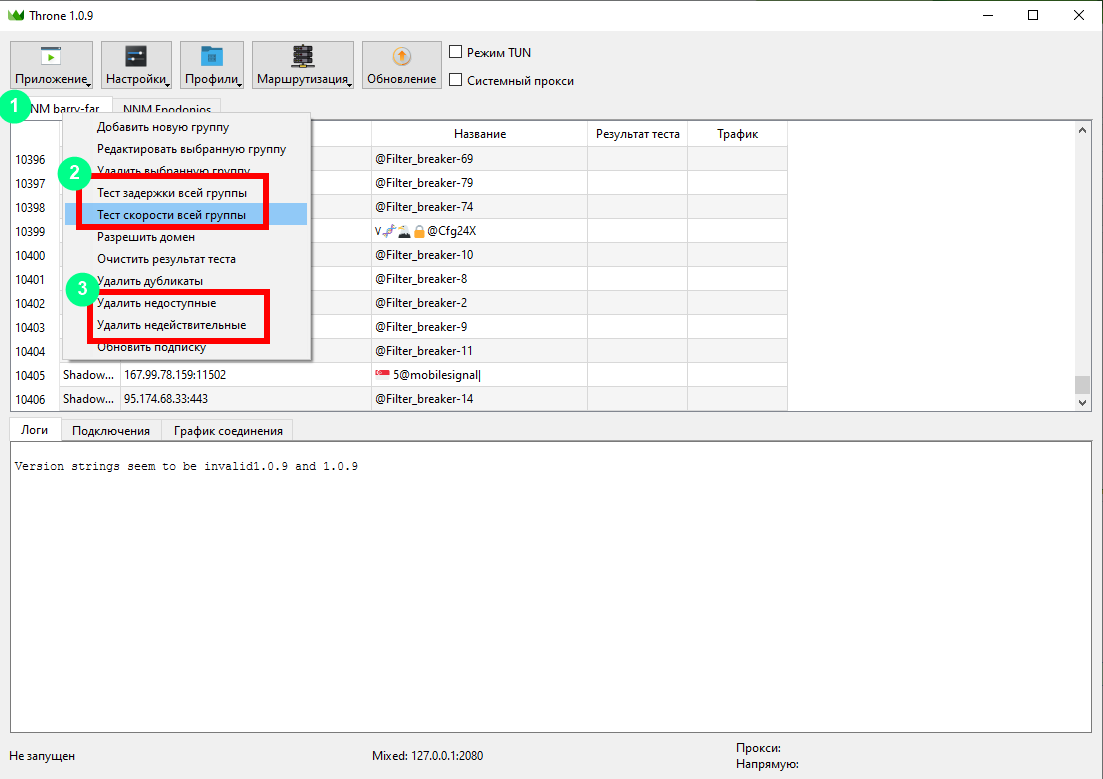The height and width of the screenshot is (779, 1103).
Task: Select Очистить результат теста
Action: point(186,258)
